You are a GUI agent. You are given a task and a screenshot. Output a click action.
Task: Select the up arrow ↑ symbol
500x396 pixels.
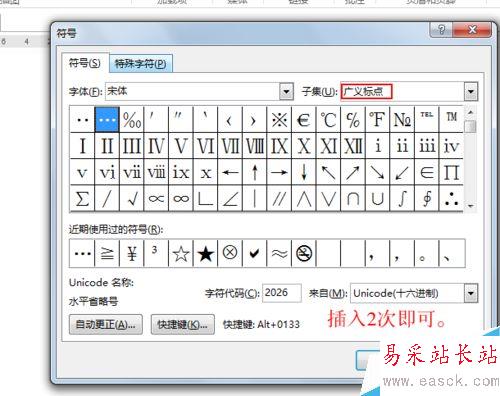click(255, 172)
